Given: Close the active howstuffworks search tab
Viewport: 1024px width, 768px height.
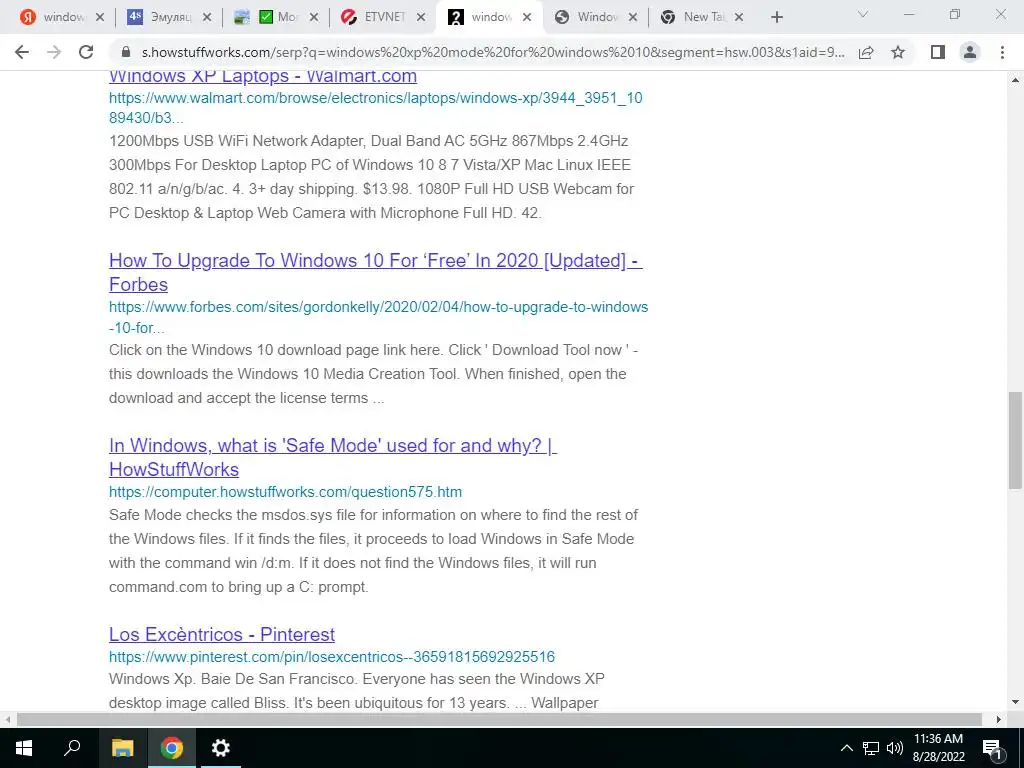Looking at the screenshot, I should (x=527, y=18).
